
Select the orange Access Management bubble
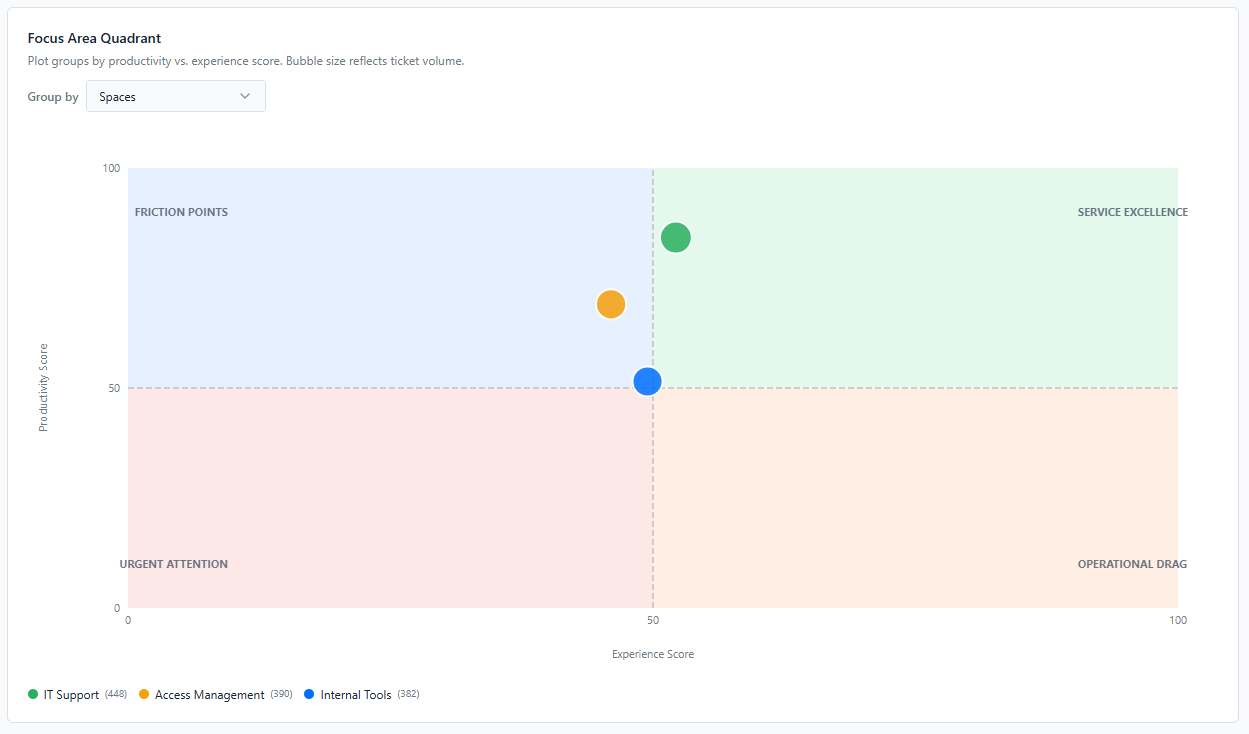611,304
